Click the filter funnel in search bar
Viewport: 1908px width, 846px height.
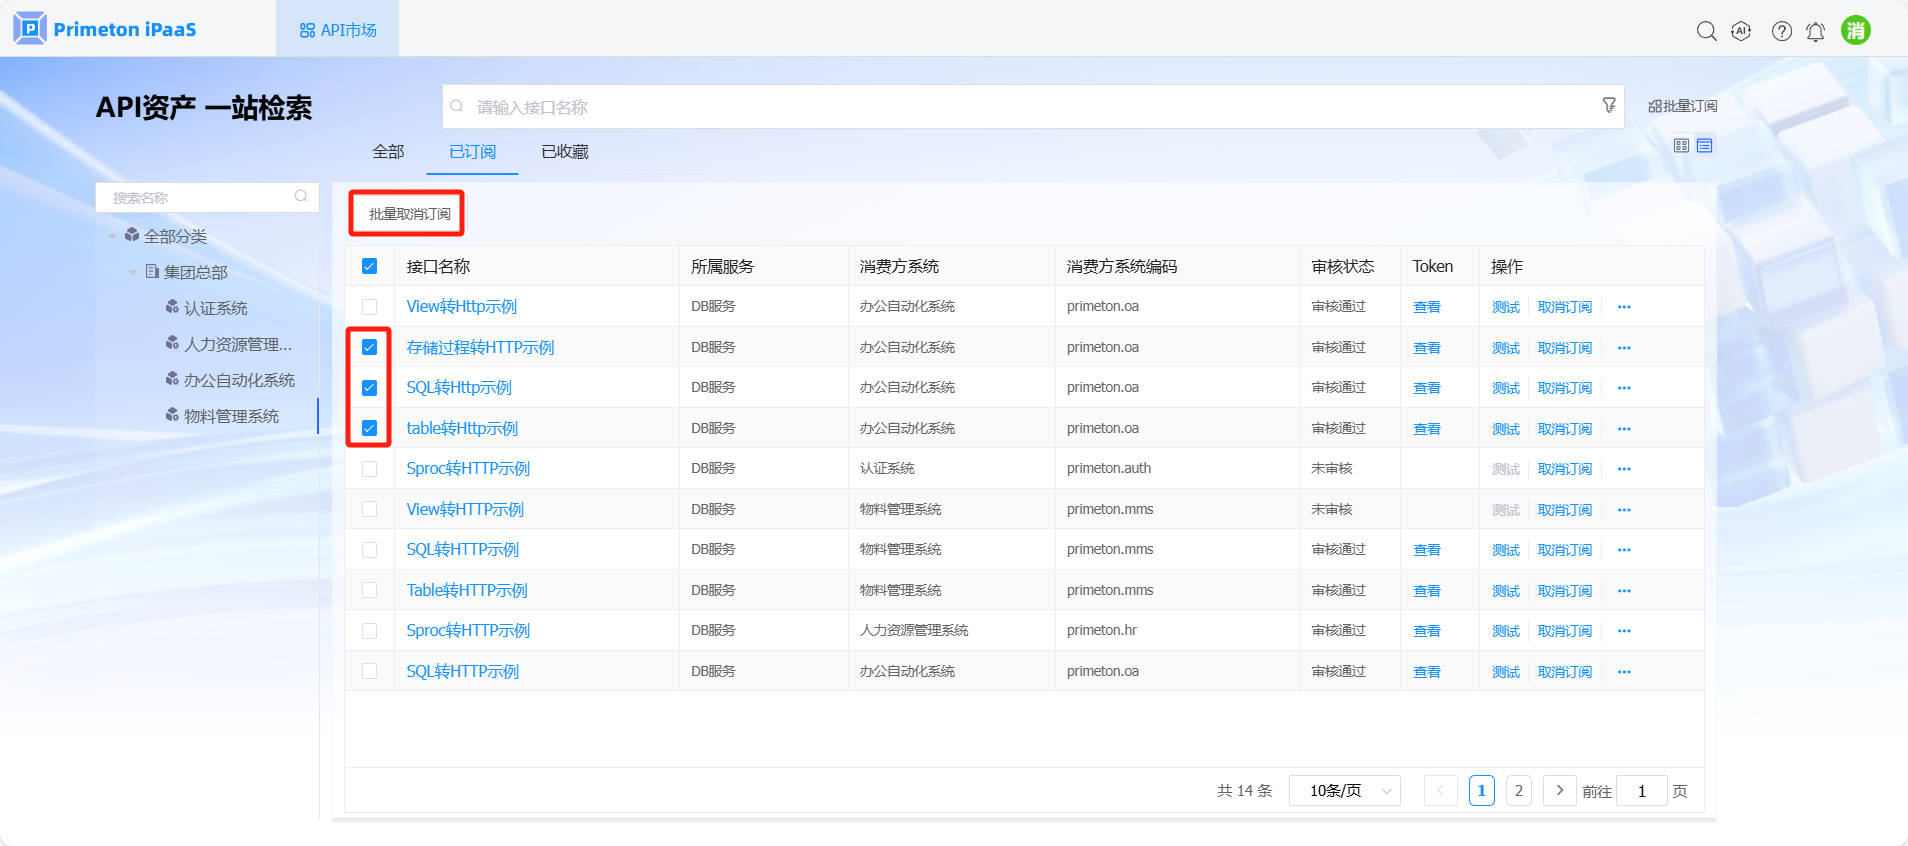[1609, 105]
